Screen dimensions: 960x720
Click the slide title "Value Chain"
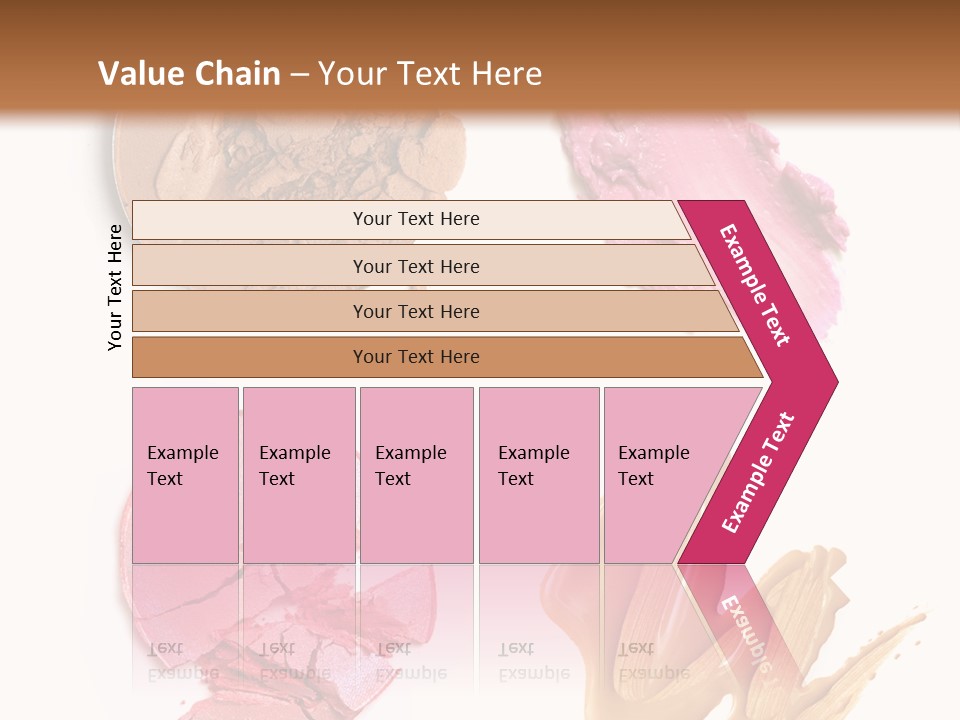click(189, 73)
